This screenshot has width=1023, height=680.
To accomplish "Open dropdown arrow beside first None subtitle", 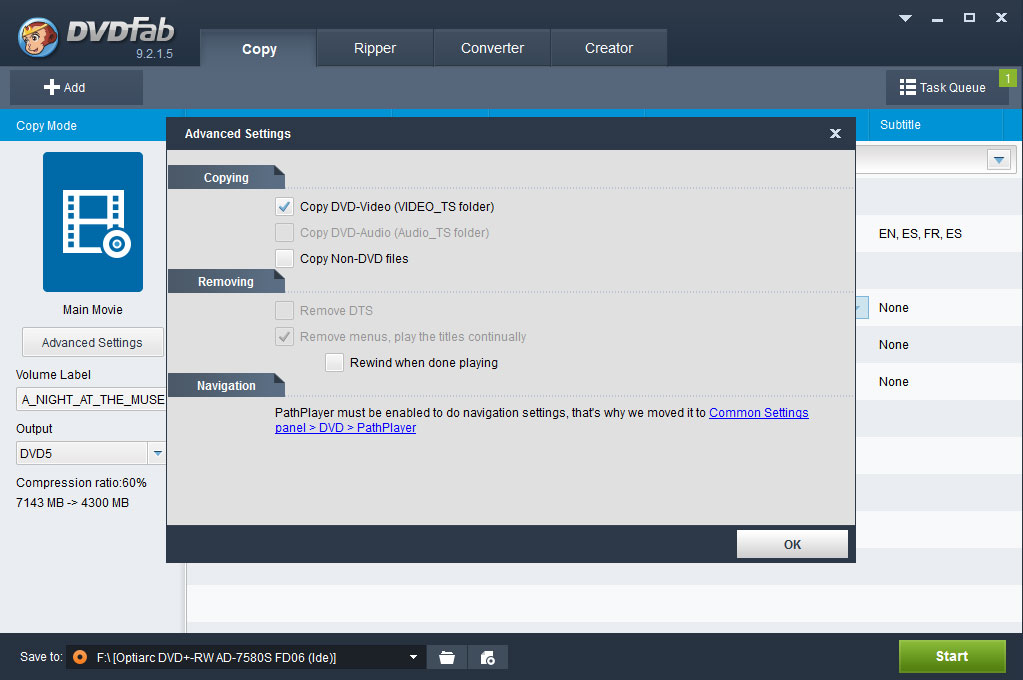I will coord(861,307).
